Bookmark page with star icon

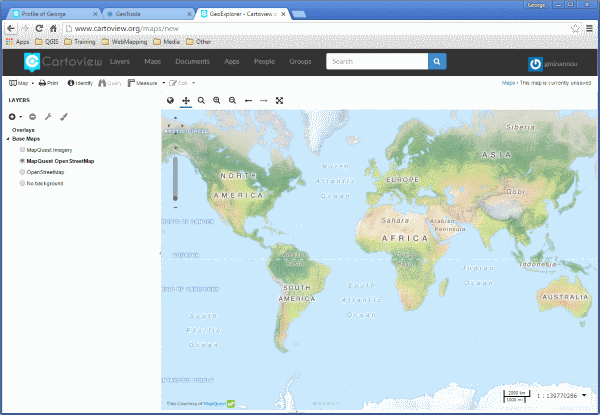point(575,28)
